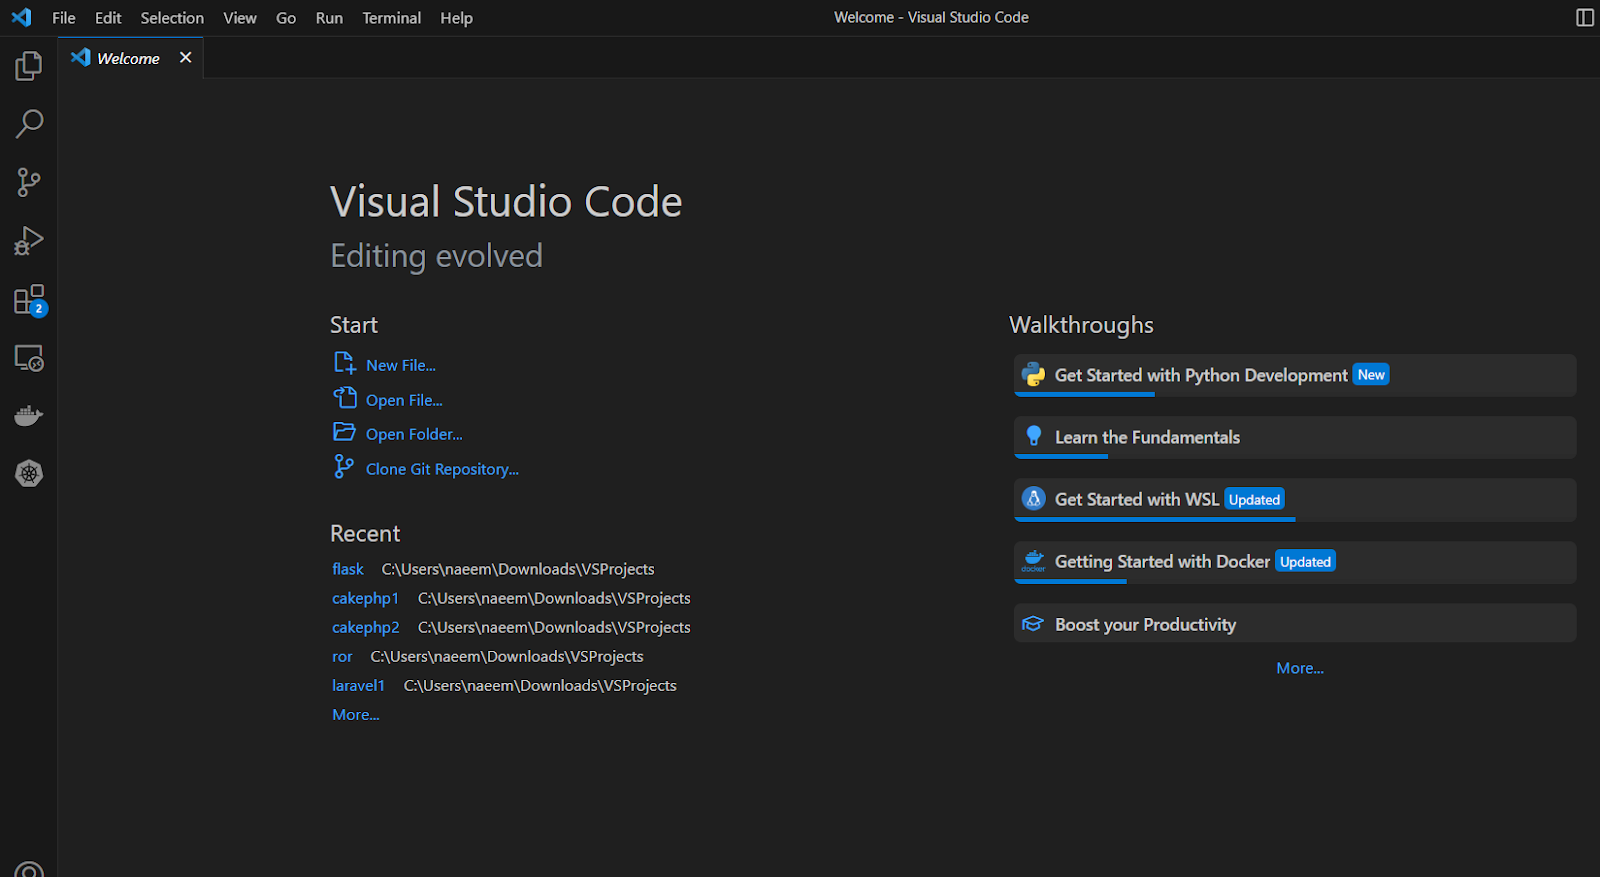This screenshot has width=1600, height=877.
Task: Click the progress bar under Get Started with WSL
Action: pyautogui.click(x=1155, y=518)
